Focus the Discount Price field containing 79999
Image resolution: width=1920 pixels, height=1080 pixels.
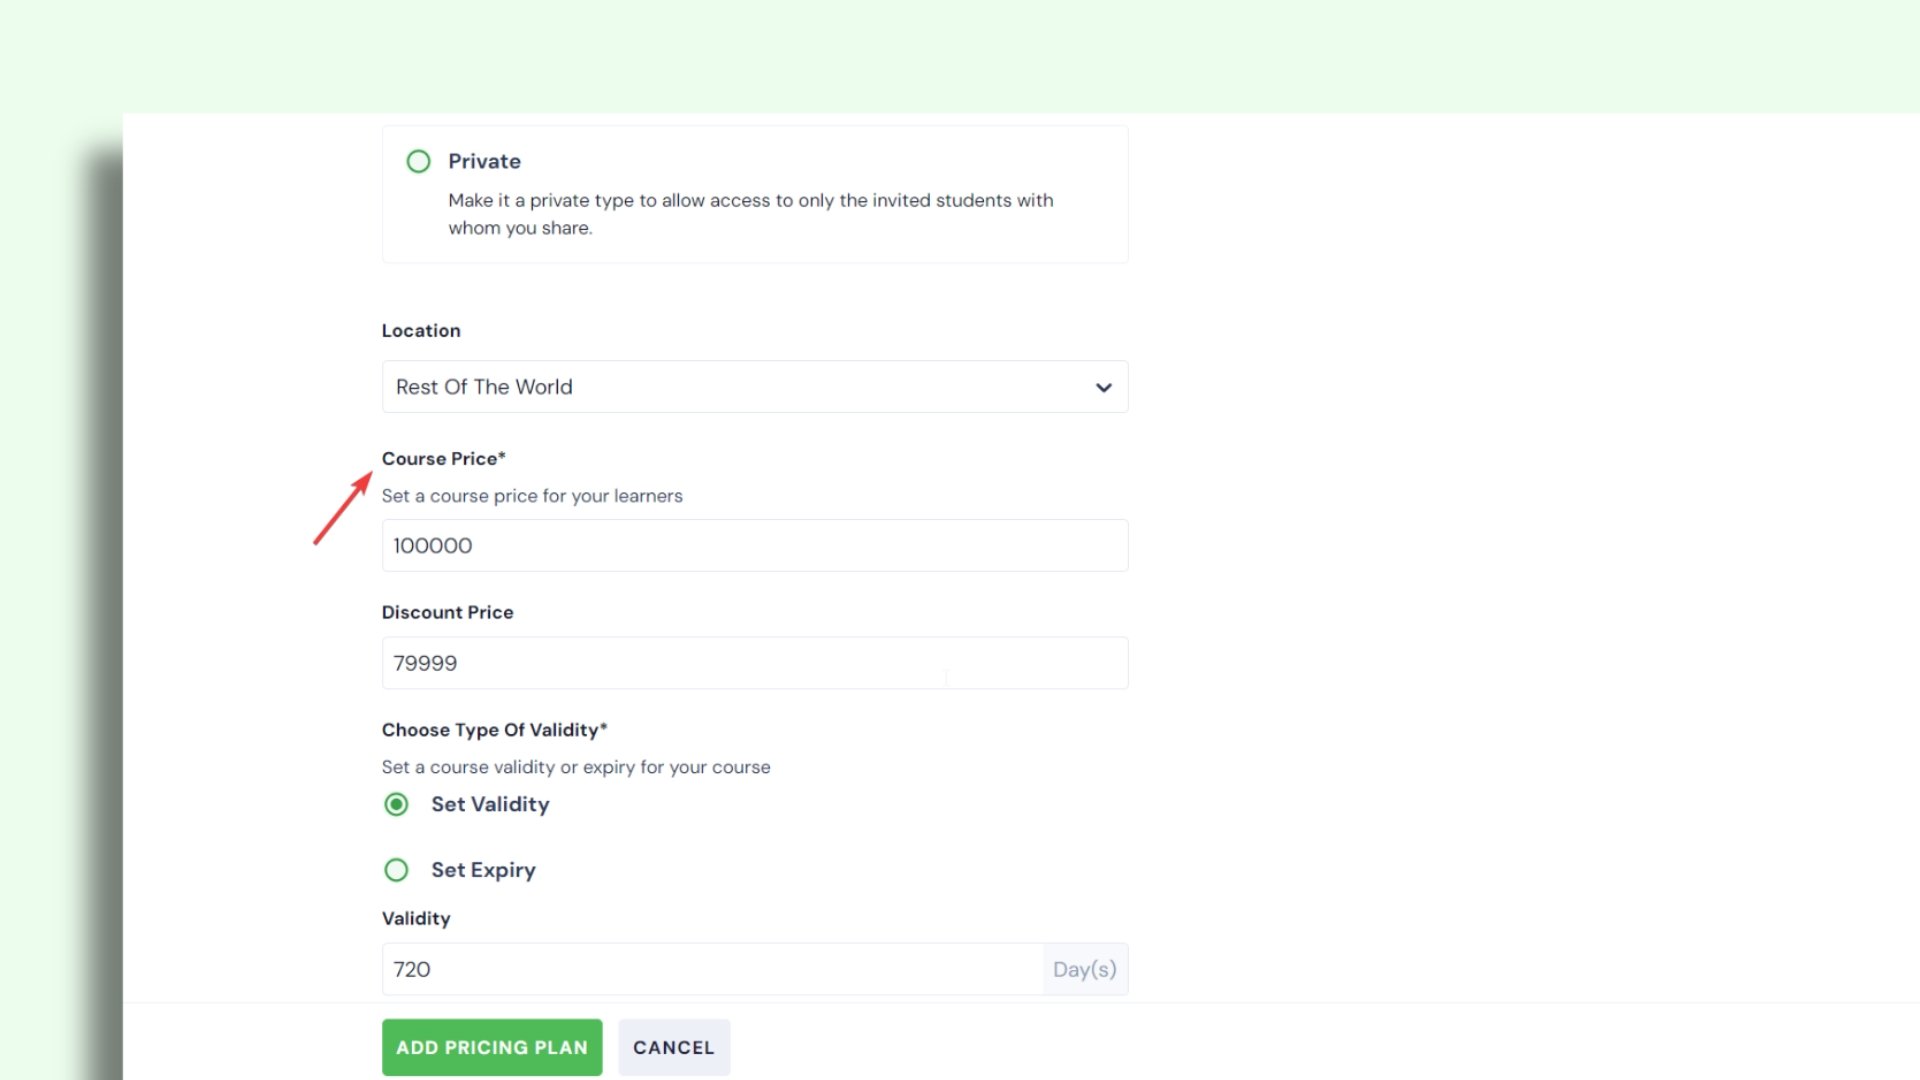(754, 663)
